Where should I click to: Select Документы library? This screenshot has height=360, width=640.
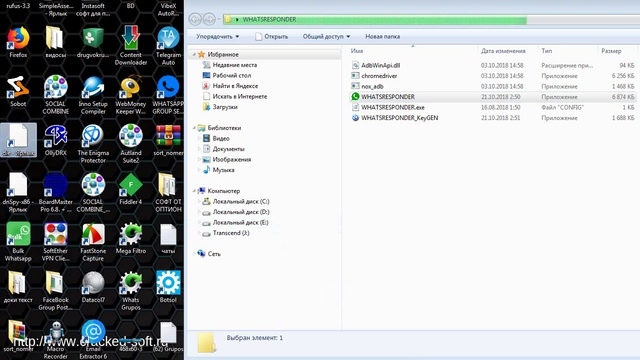click(228, 149)
